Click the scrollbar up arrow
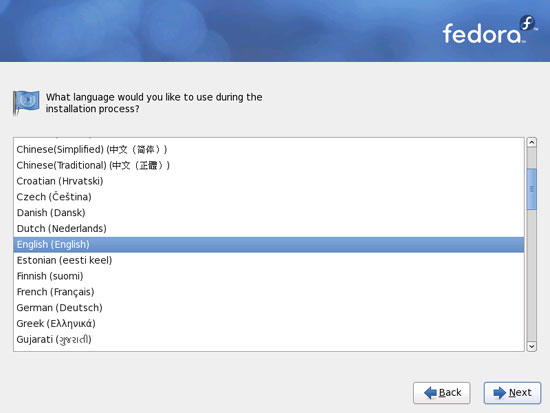This screenshot has width=550, height=413. click(x=531, y=142)
